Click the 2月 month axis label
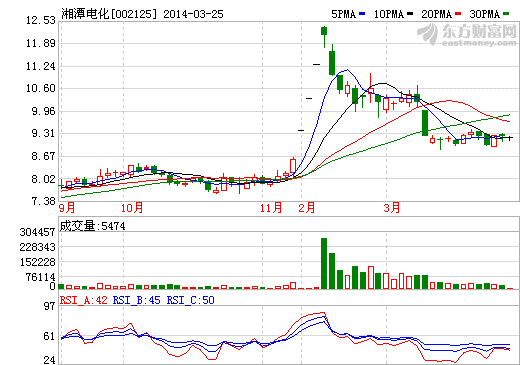The height and width of the screenshot is (365, 520). [x=307, y=208]
